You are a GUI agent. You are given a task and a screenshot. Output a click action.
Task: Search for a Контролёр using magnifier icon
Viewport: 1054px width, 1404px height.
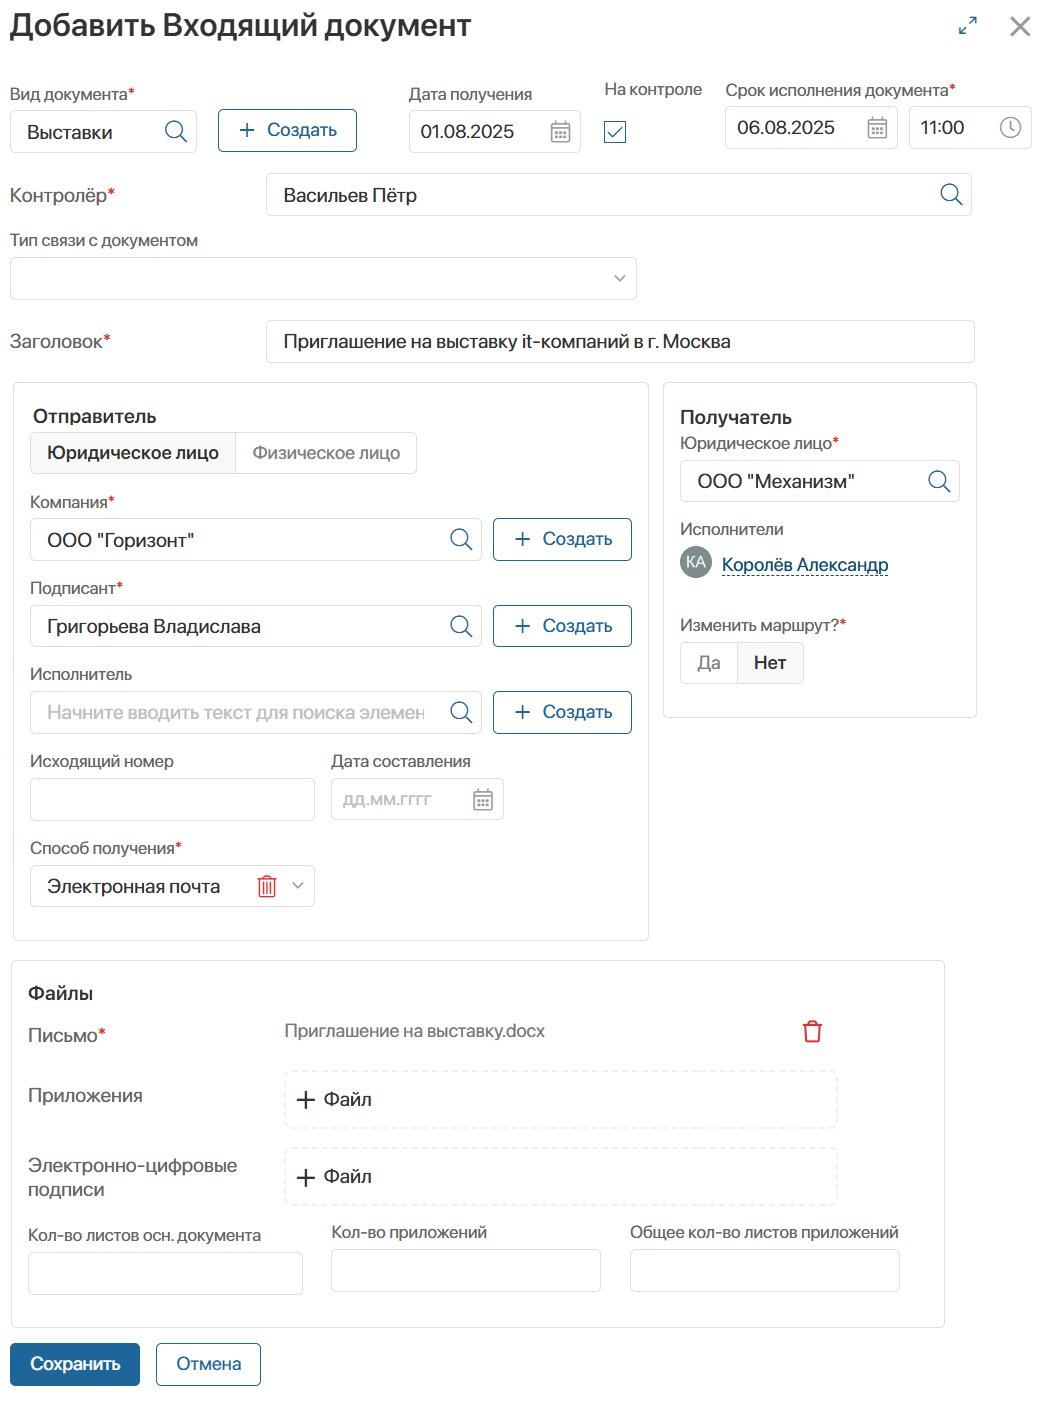[949, 194]
